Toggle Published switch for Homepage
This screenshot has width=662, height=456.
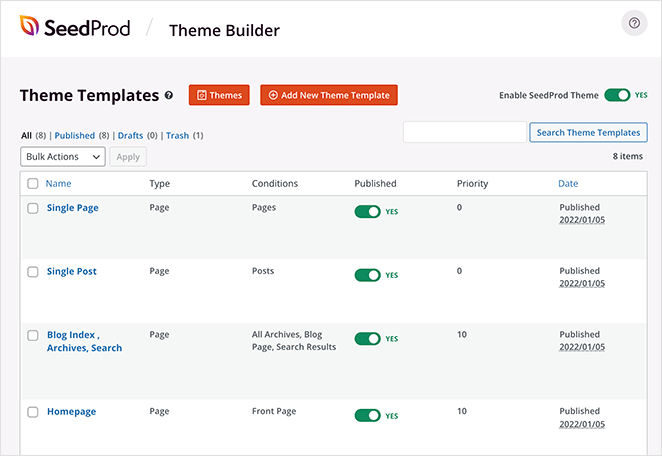coord(367,415)
